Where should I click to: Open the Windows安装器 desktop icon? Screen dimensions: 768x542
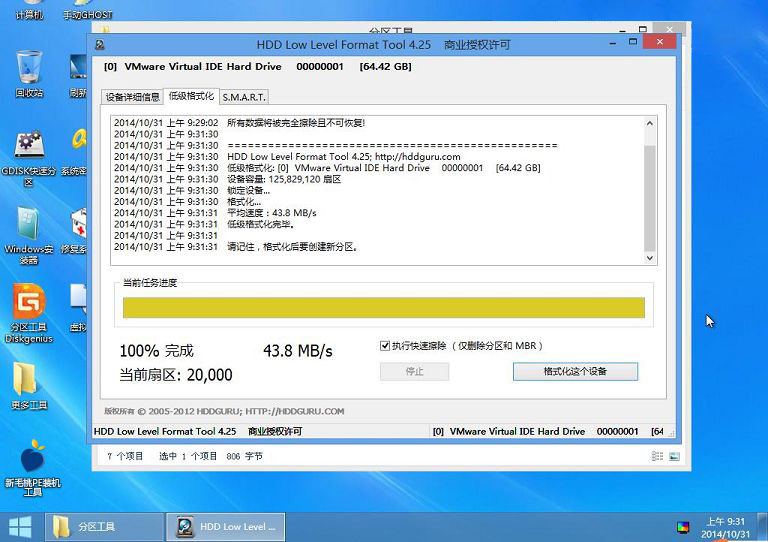tap(29, 235)
